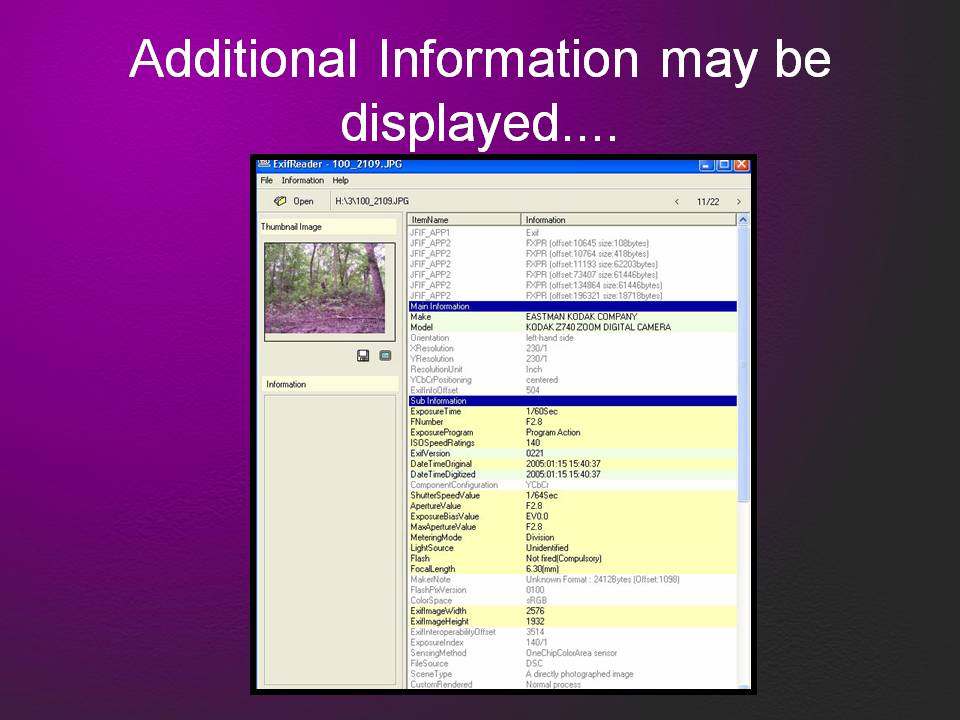Open the Help menu

[340, 180]
